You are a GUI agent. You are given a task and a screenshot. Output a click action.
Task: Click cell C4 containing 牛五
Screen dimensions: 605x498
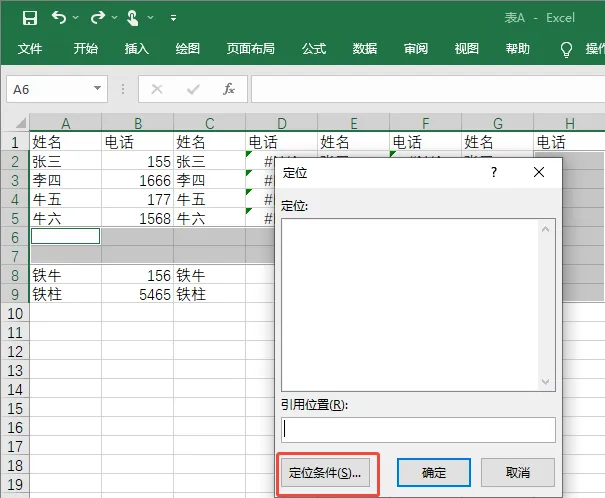coord(210,199)
